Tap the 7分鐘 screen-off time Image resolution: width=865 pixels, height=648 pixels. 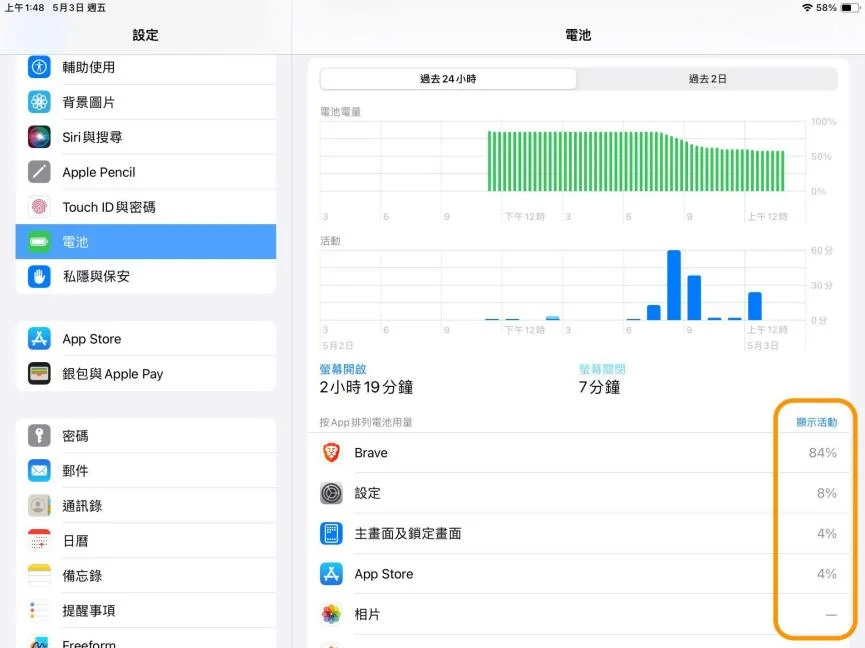click(599, 387)
